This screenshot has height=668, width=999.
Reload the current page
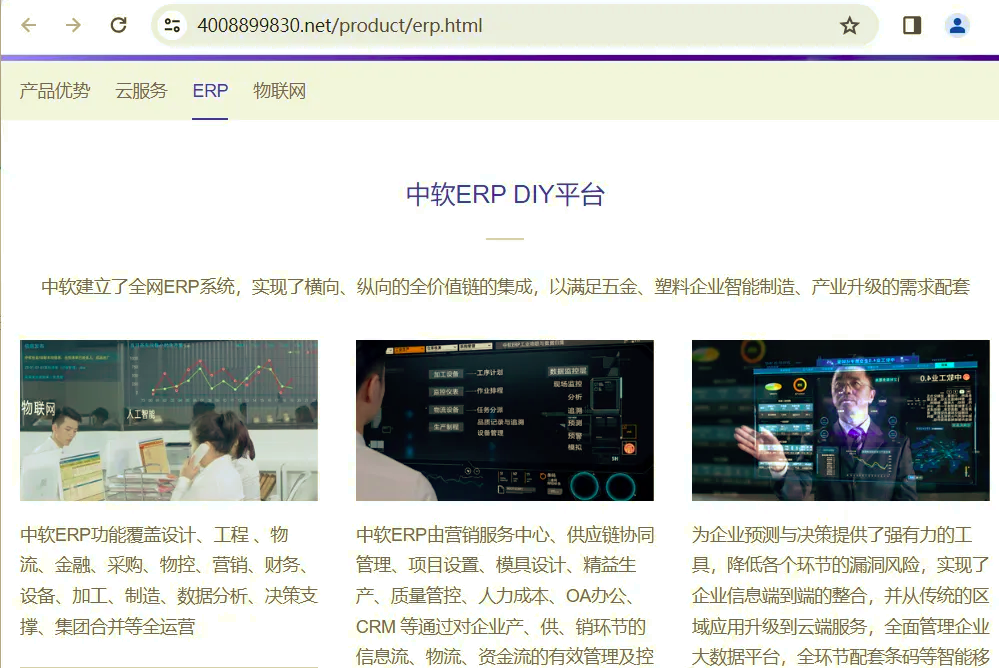(118, 25)
